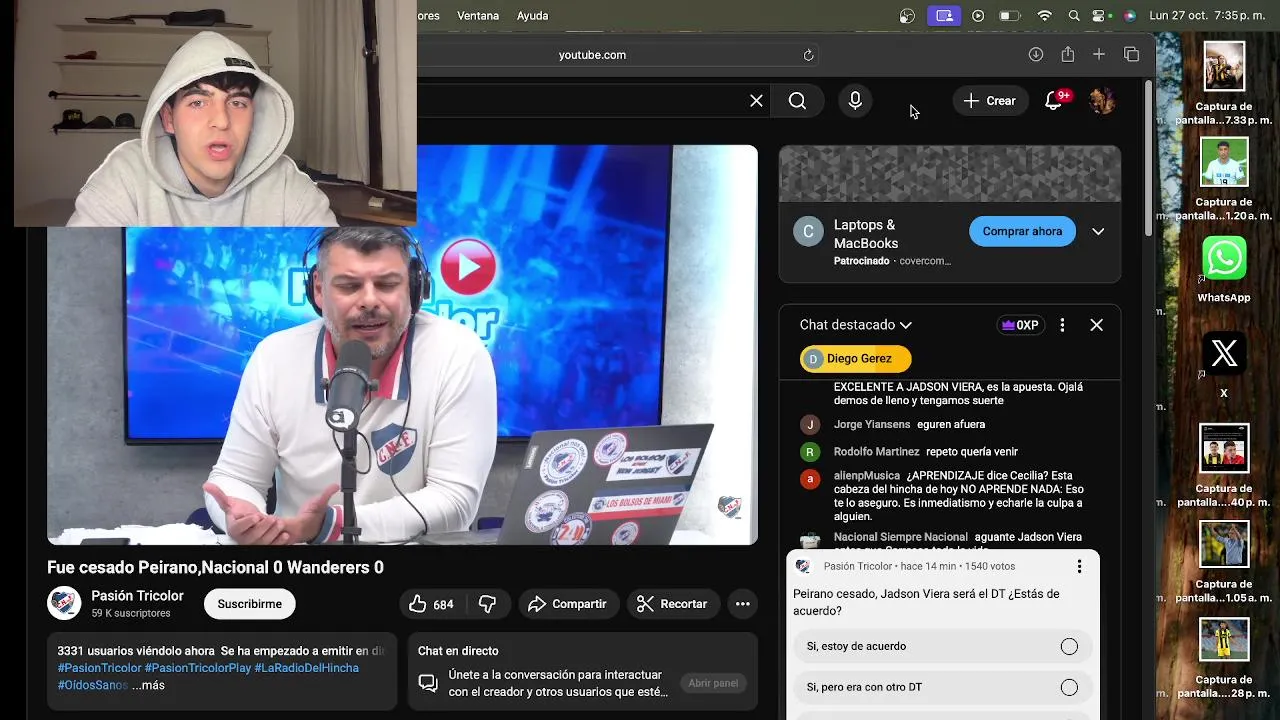
Task: Expand video description with '...más'
Action: pyautogui.click(x=148, y=685)
